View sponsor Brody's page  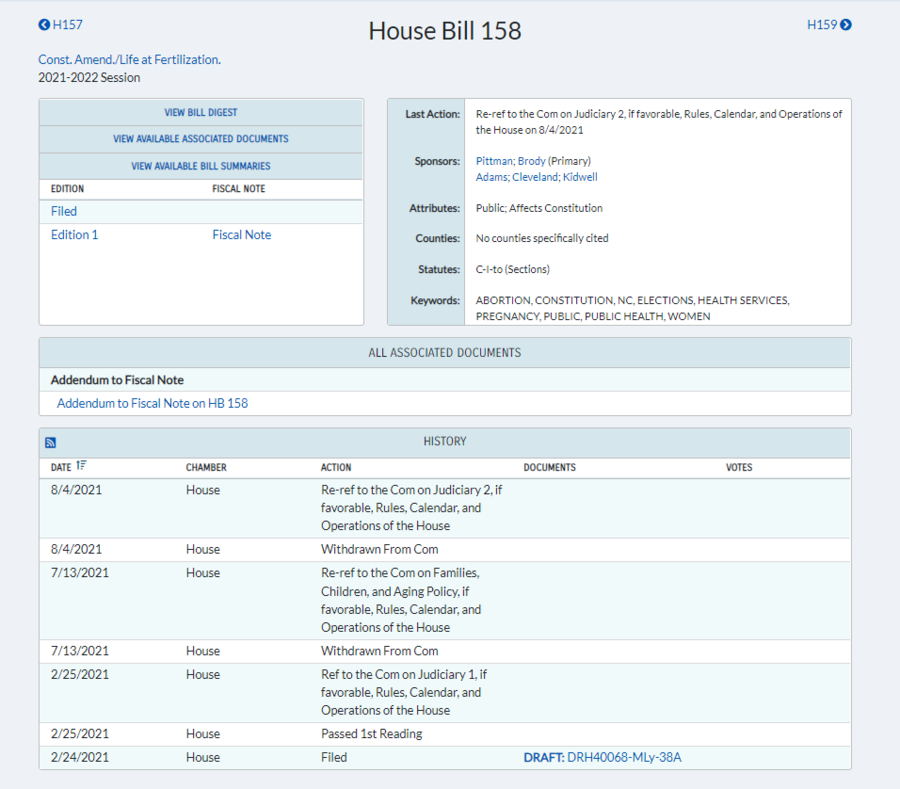(x=532, y=161)
